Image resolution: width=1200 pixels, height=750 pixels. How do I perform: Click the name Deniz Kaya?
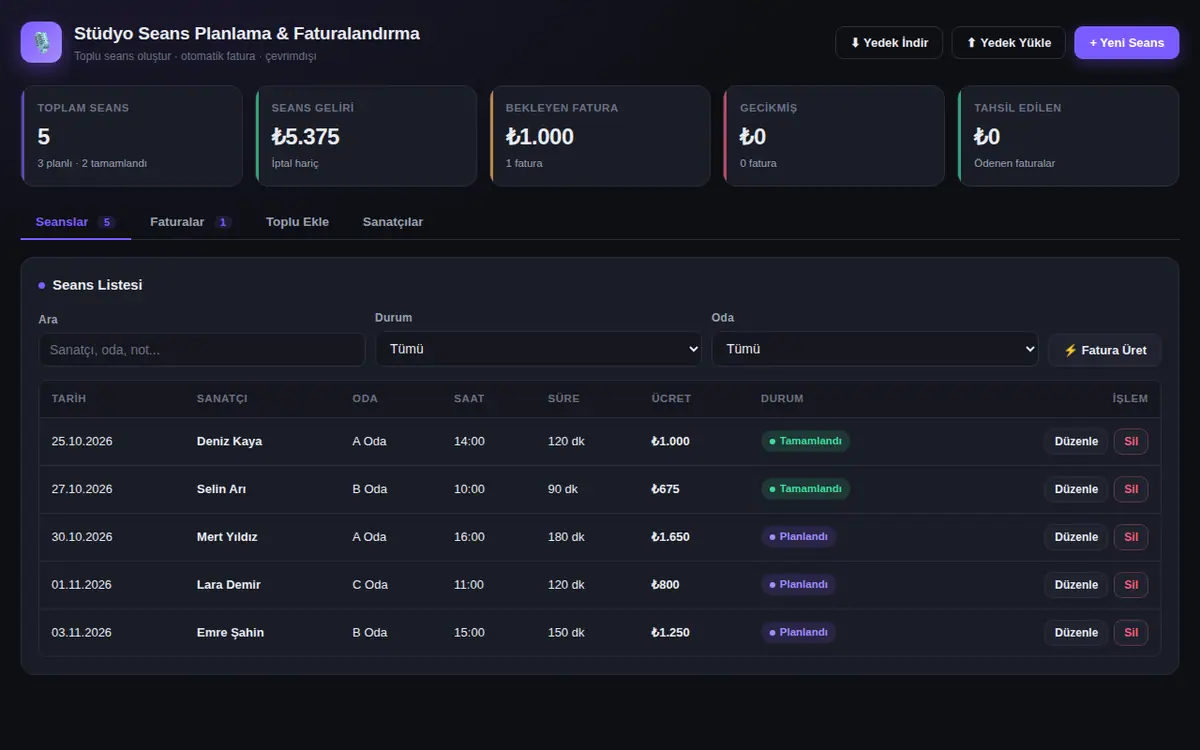pos(229,441)
